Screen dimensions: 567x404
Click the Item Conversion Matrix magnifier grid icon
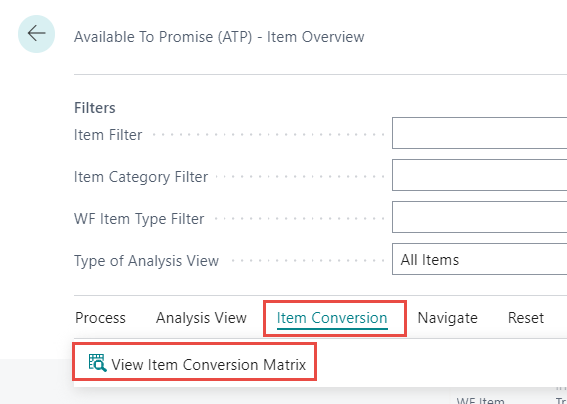point(98,363)
